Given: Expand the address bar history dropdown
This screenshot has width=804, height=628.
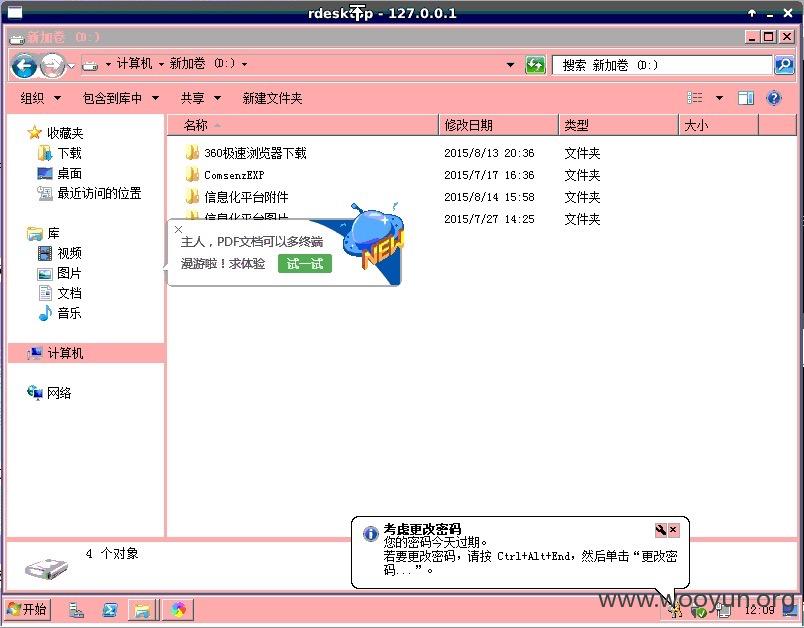Looking at the screenshot, I should point(511,65).
